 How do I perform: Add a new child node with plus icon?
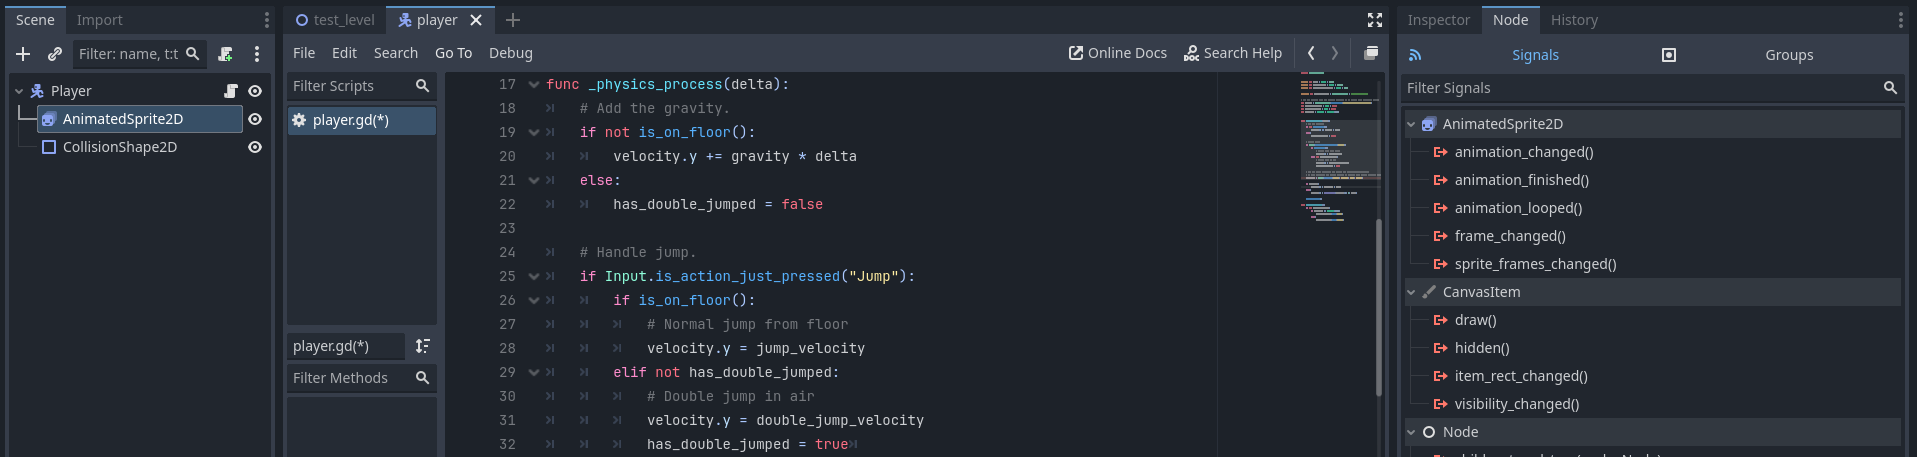[x=23, y=54]
